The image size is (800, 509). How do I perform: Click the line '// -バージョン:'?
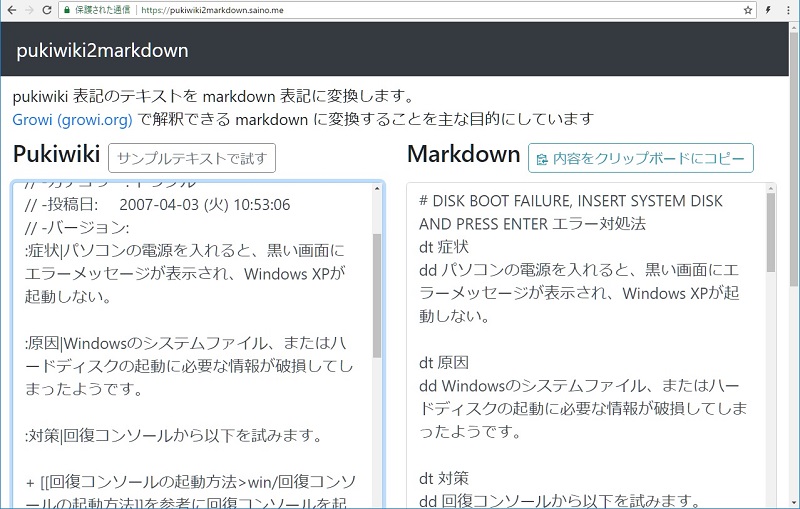77,227
